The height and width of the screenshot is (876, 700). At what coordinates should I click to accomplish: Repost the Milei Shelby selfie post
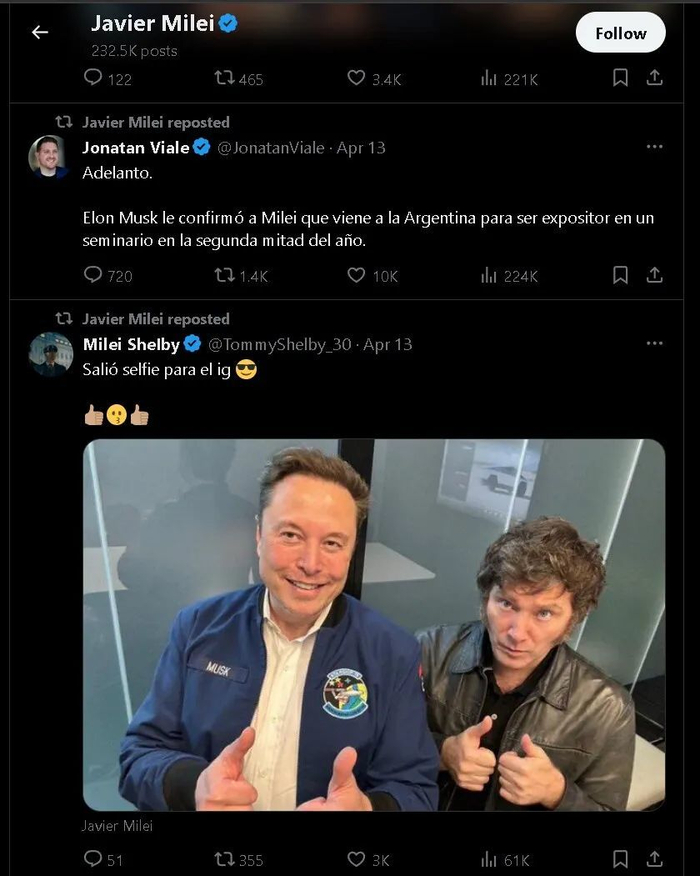(225, 859)
